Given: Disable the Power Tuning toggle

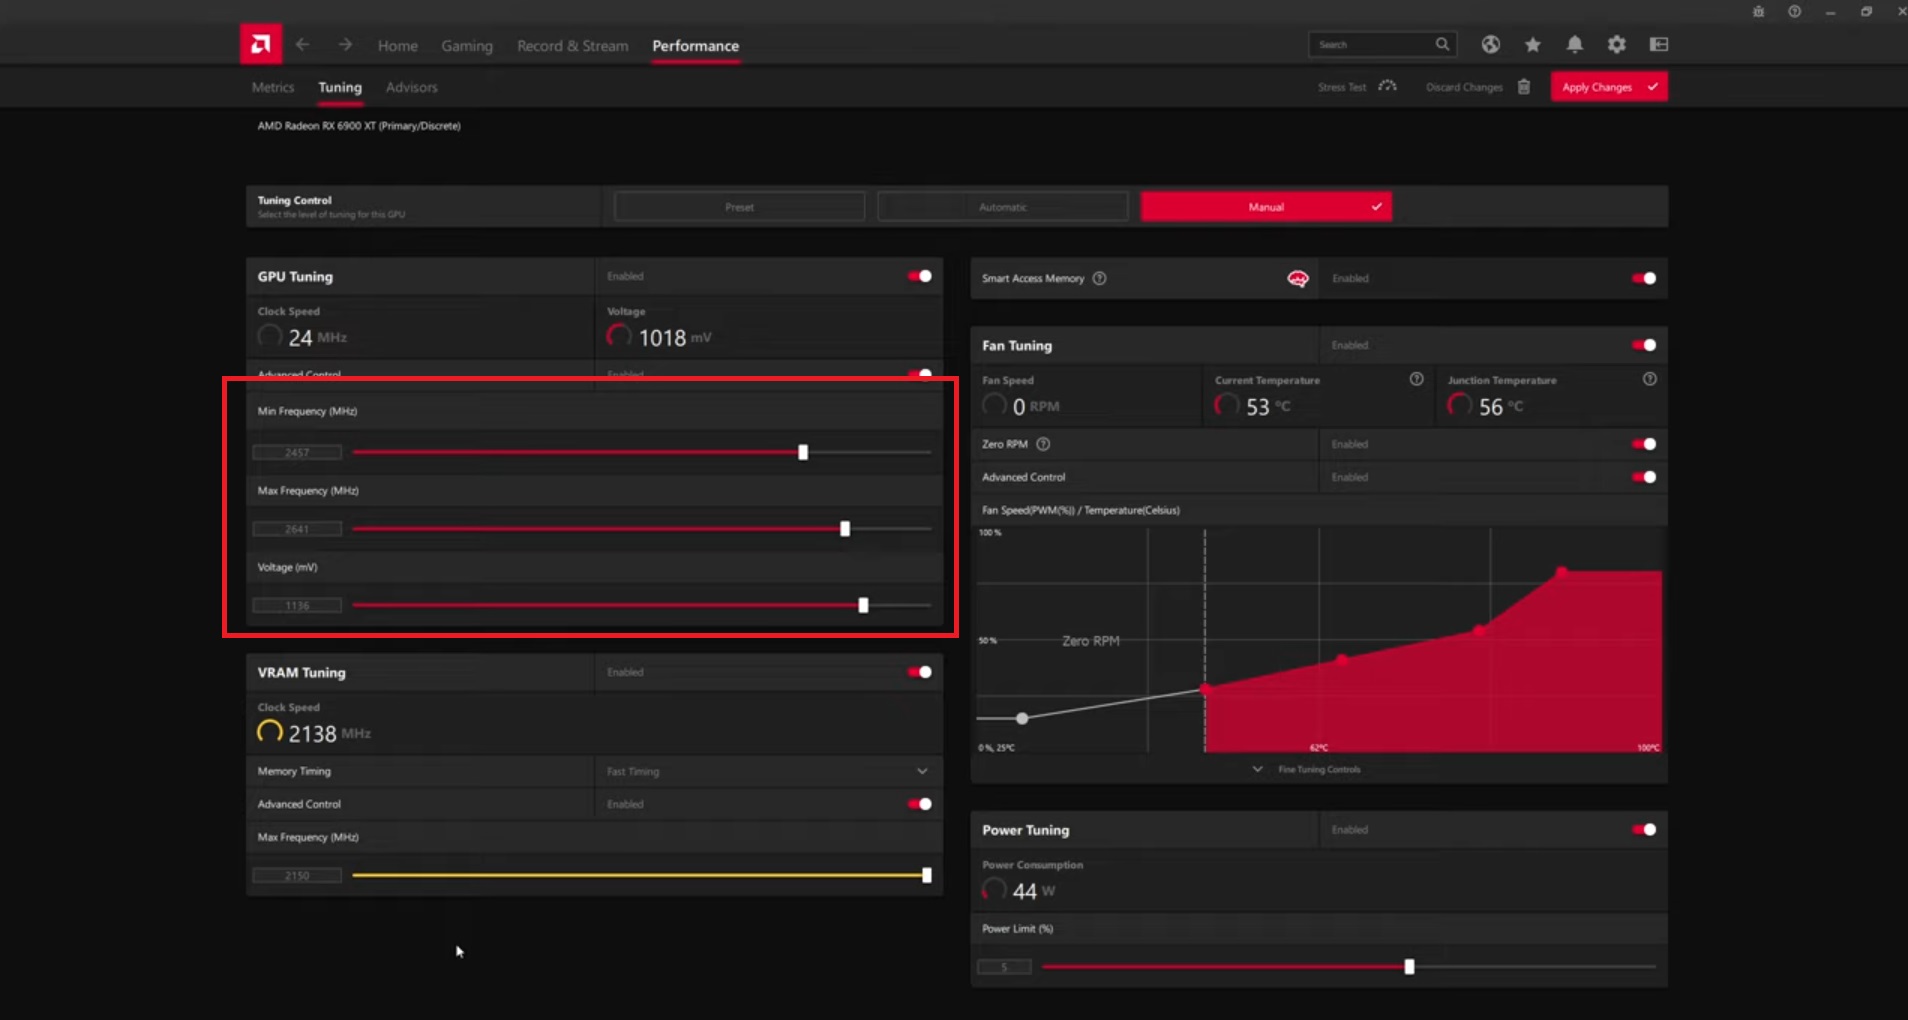Looking at the screenshot, I should [1643, 830].
